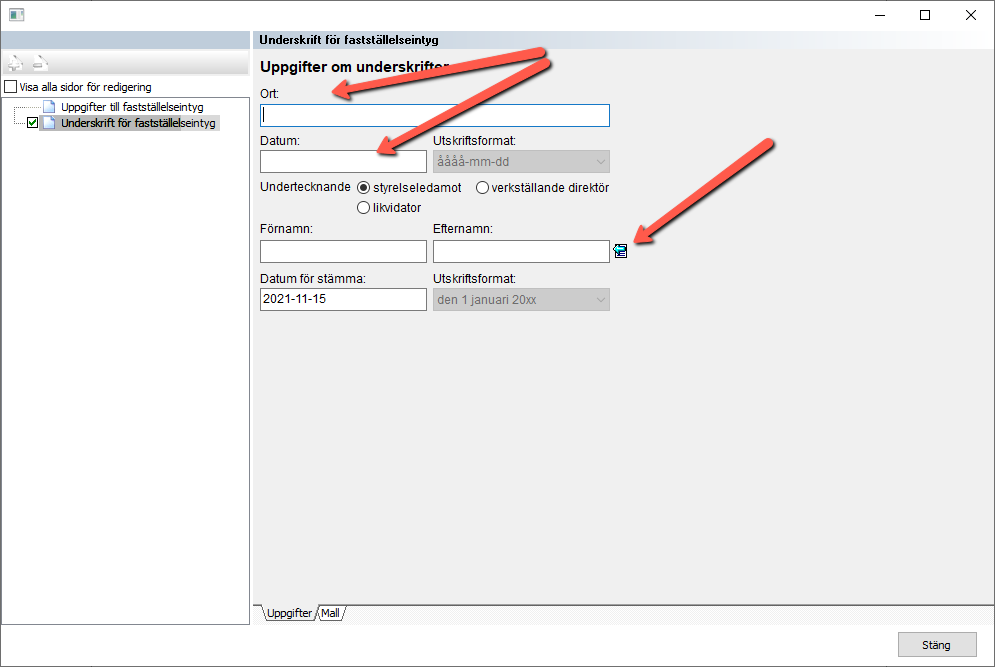
Task: Minimize the window from the title bar
Action: point(880,15)
